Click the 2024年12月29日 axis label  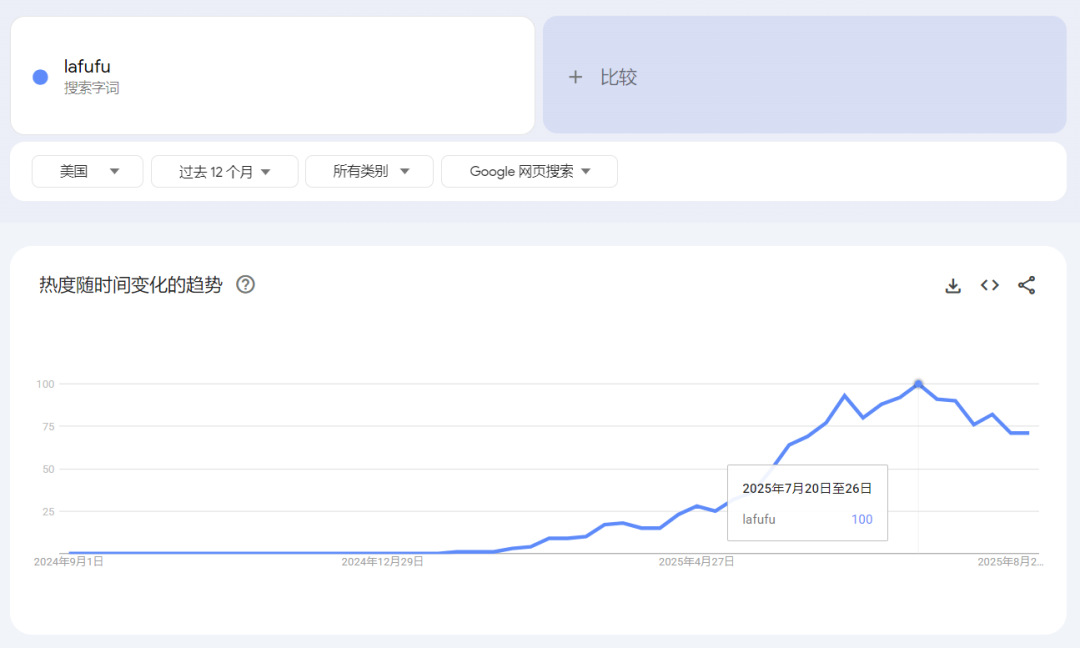[x=382, y=562]
